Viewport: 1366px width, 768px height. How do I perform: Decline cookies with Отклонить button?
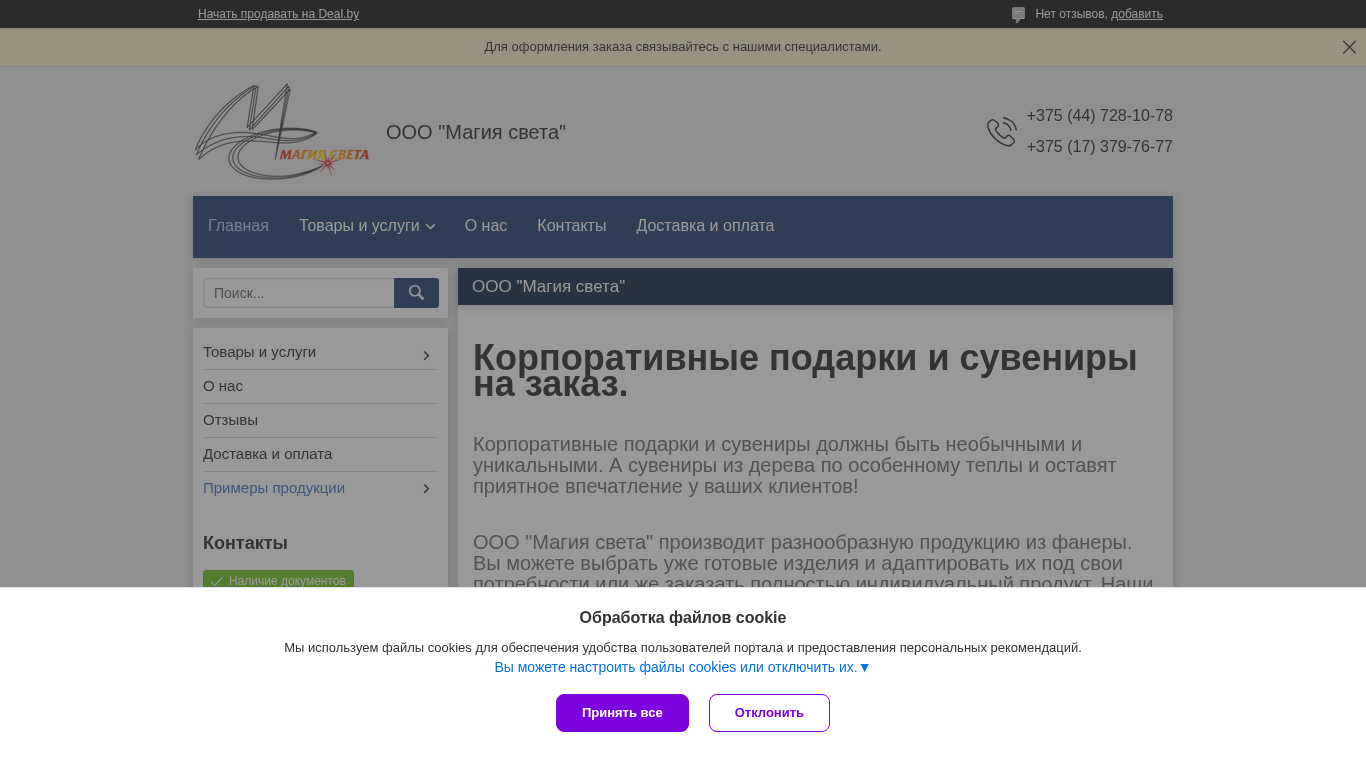[x=769, y=713]
